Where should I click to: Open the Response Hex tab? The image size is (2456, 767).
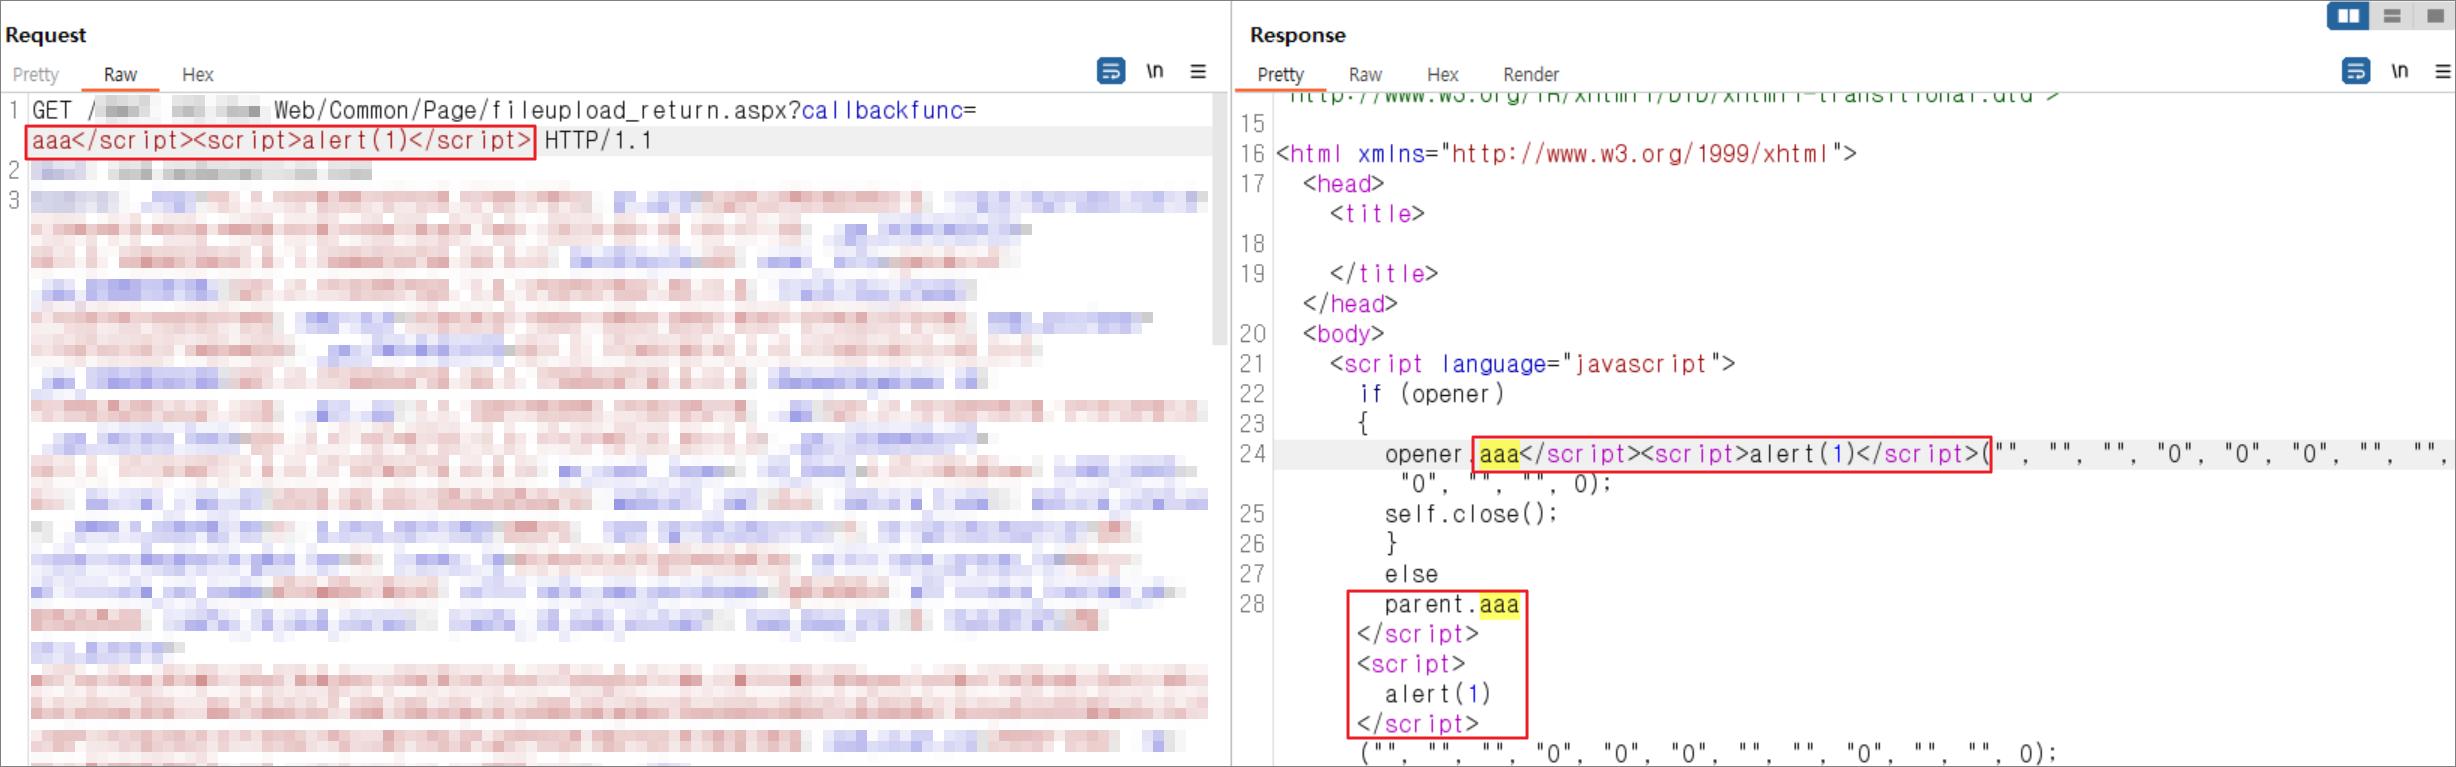(1442, 75)
